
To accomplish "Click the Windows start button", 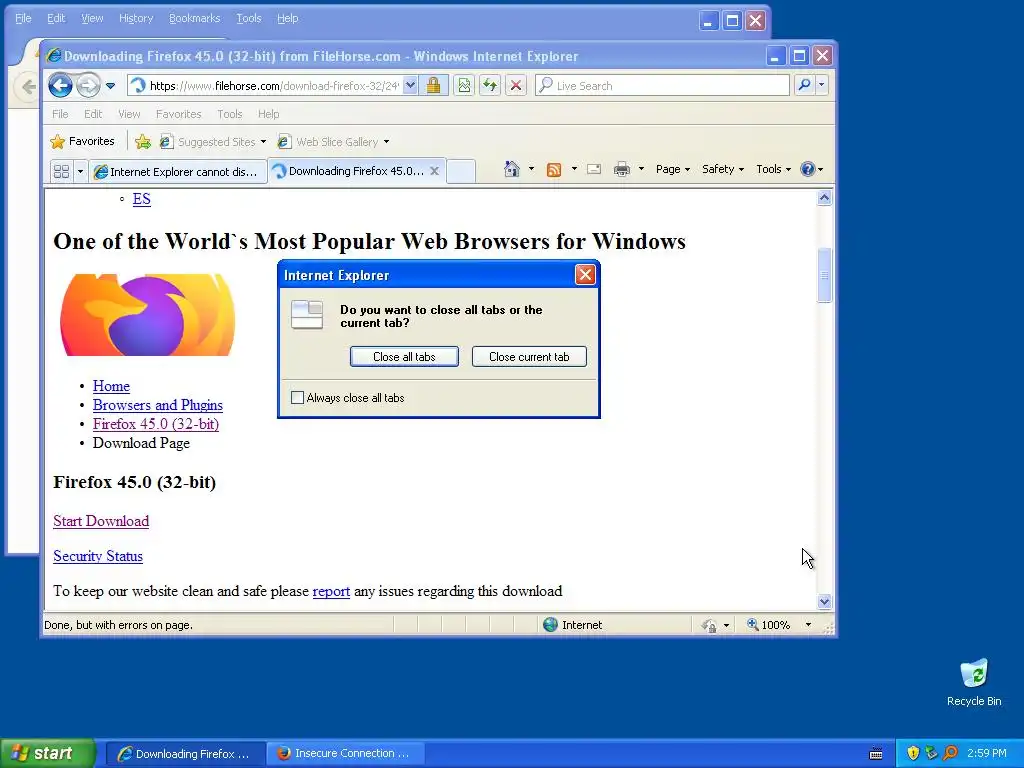I will 48,753.
